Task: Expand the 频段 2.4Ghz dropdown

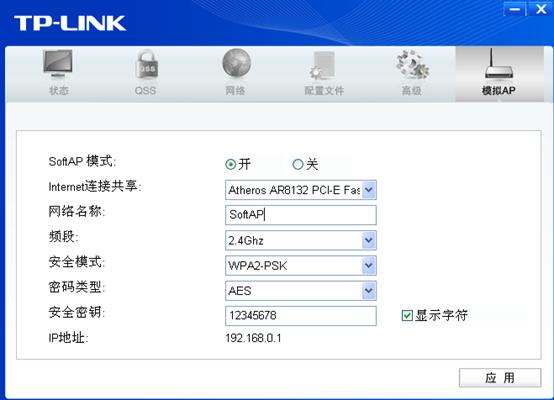Action: (x=369, y=240)
